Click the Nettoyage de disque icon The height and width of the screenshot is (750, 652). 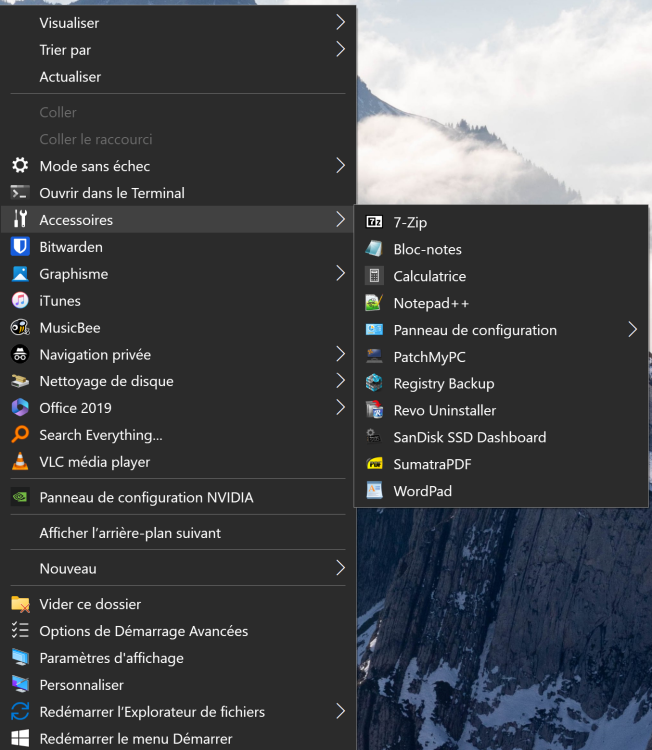click(x=20, y=381)
